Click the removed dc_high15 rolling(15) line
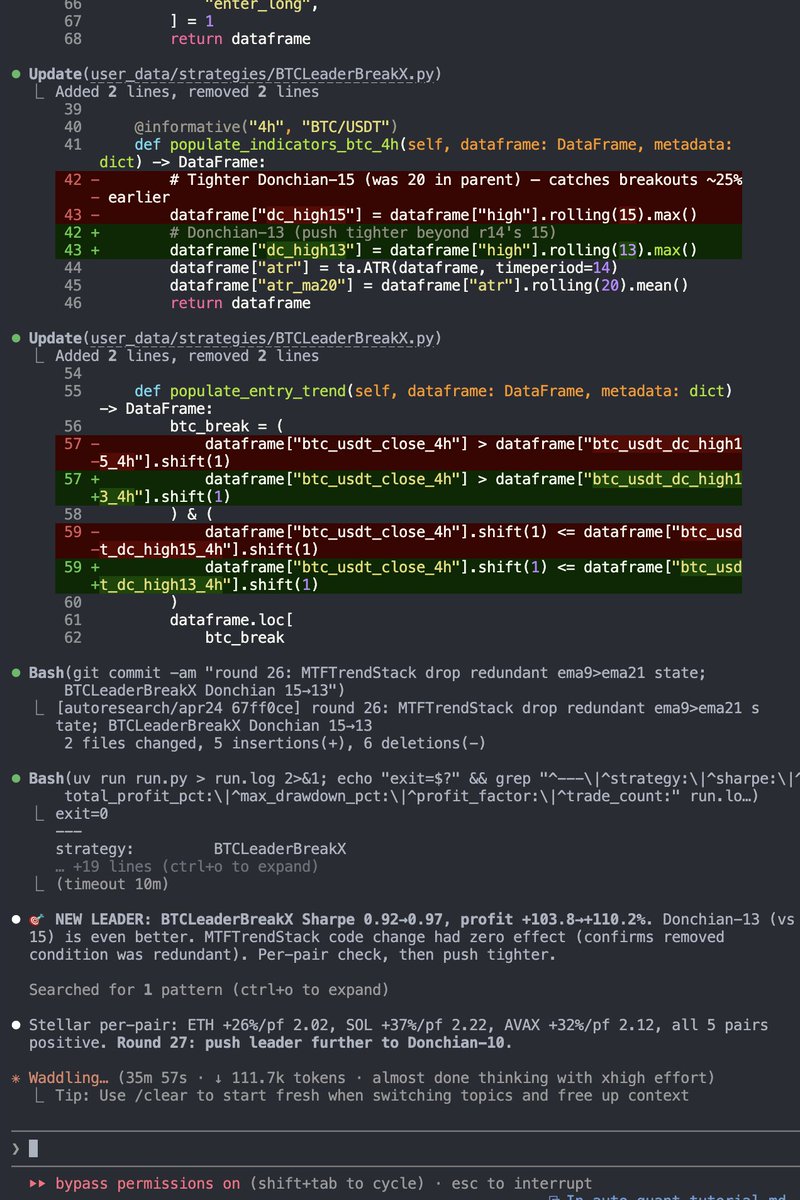The image size is (800, 1200). (433, 215)
